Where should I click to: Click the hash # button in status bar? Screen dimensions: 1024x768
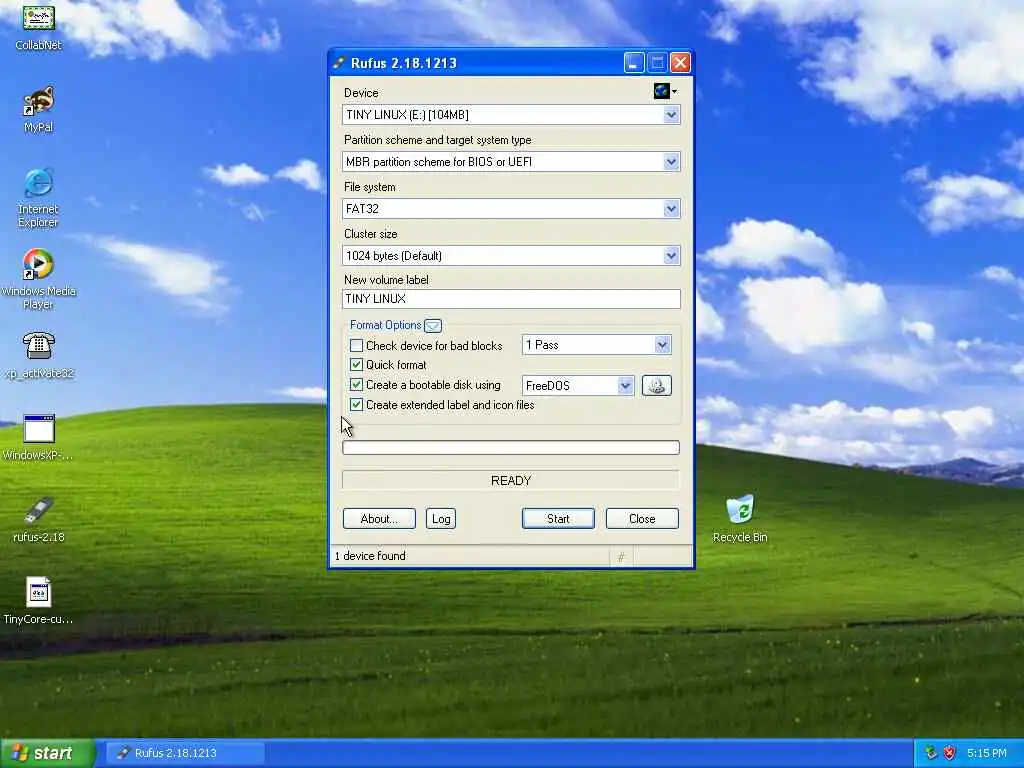(621, 556)
